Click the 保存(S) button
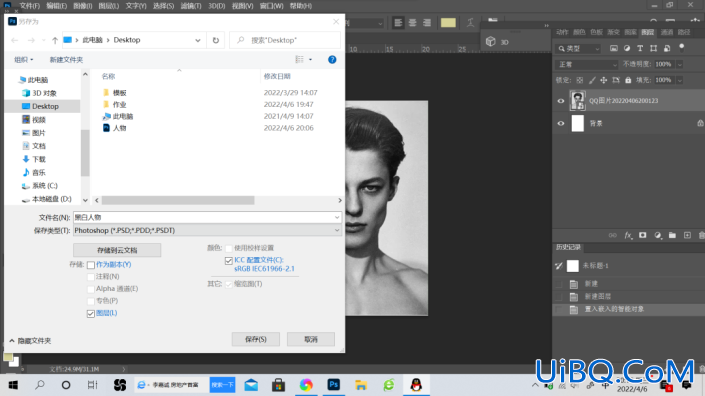The width and height of the screenshot is (705, 396). click(255, 339)
